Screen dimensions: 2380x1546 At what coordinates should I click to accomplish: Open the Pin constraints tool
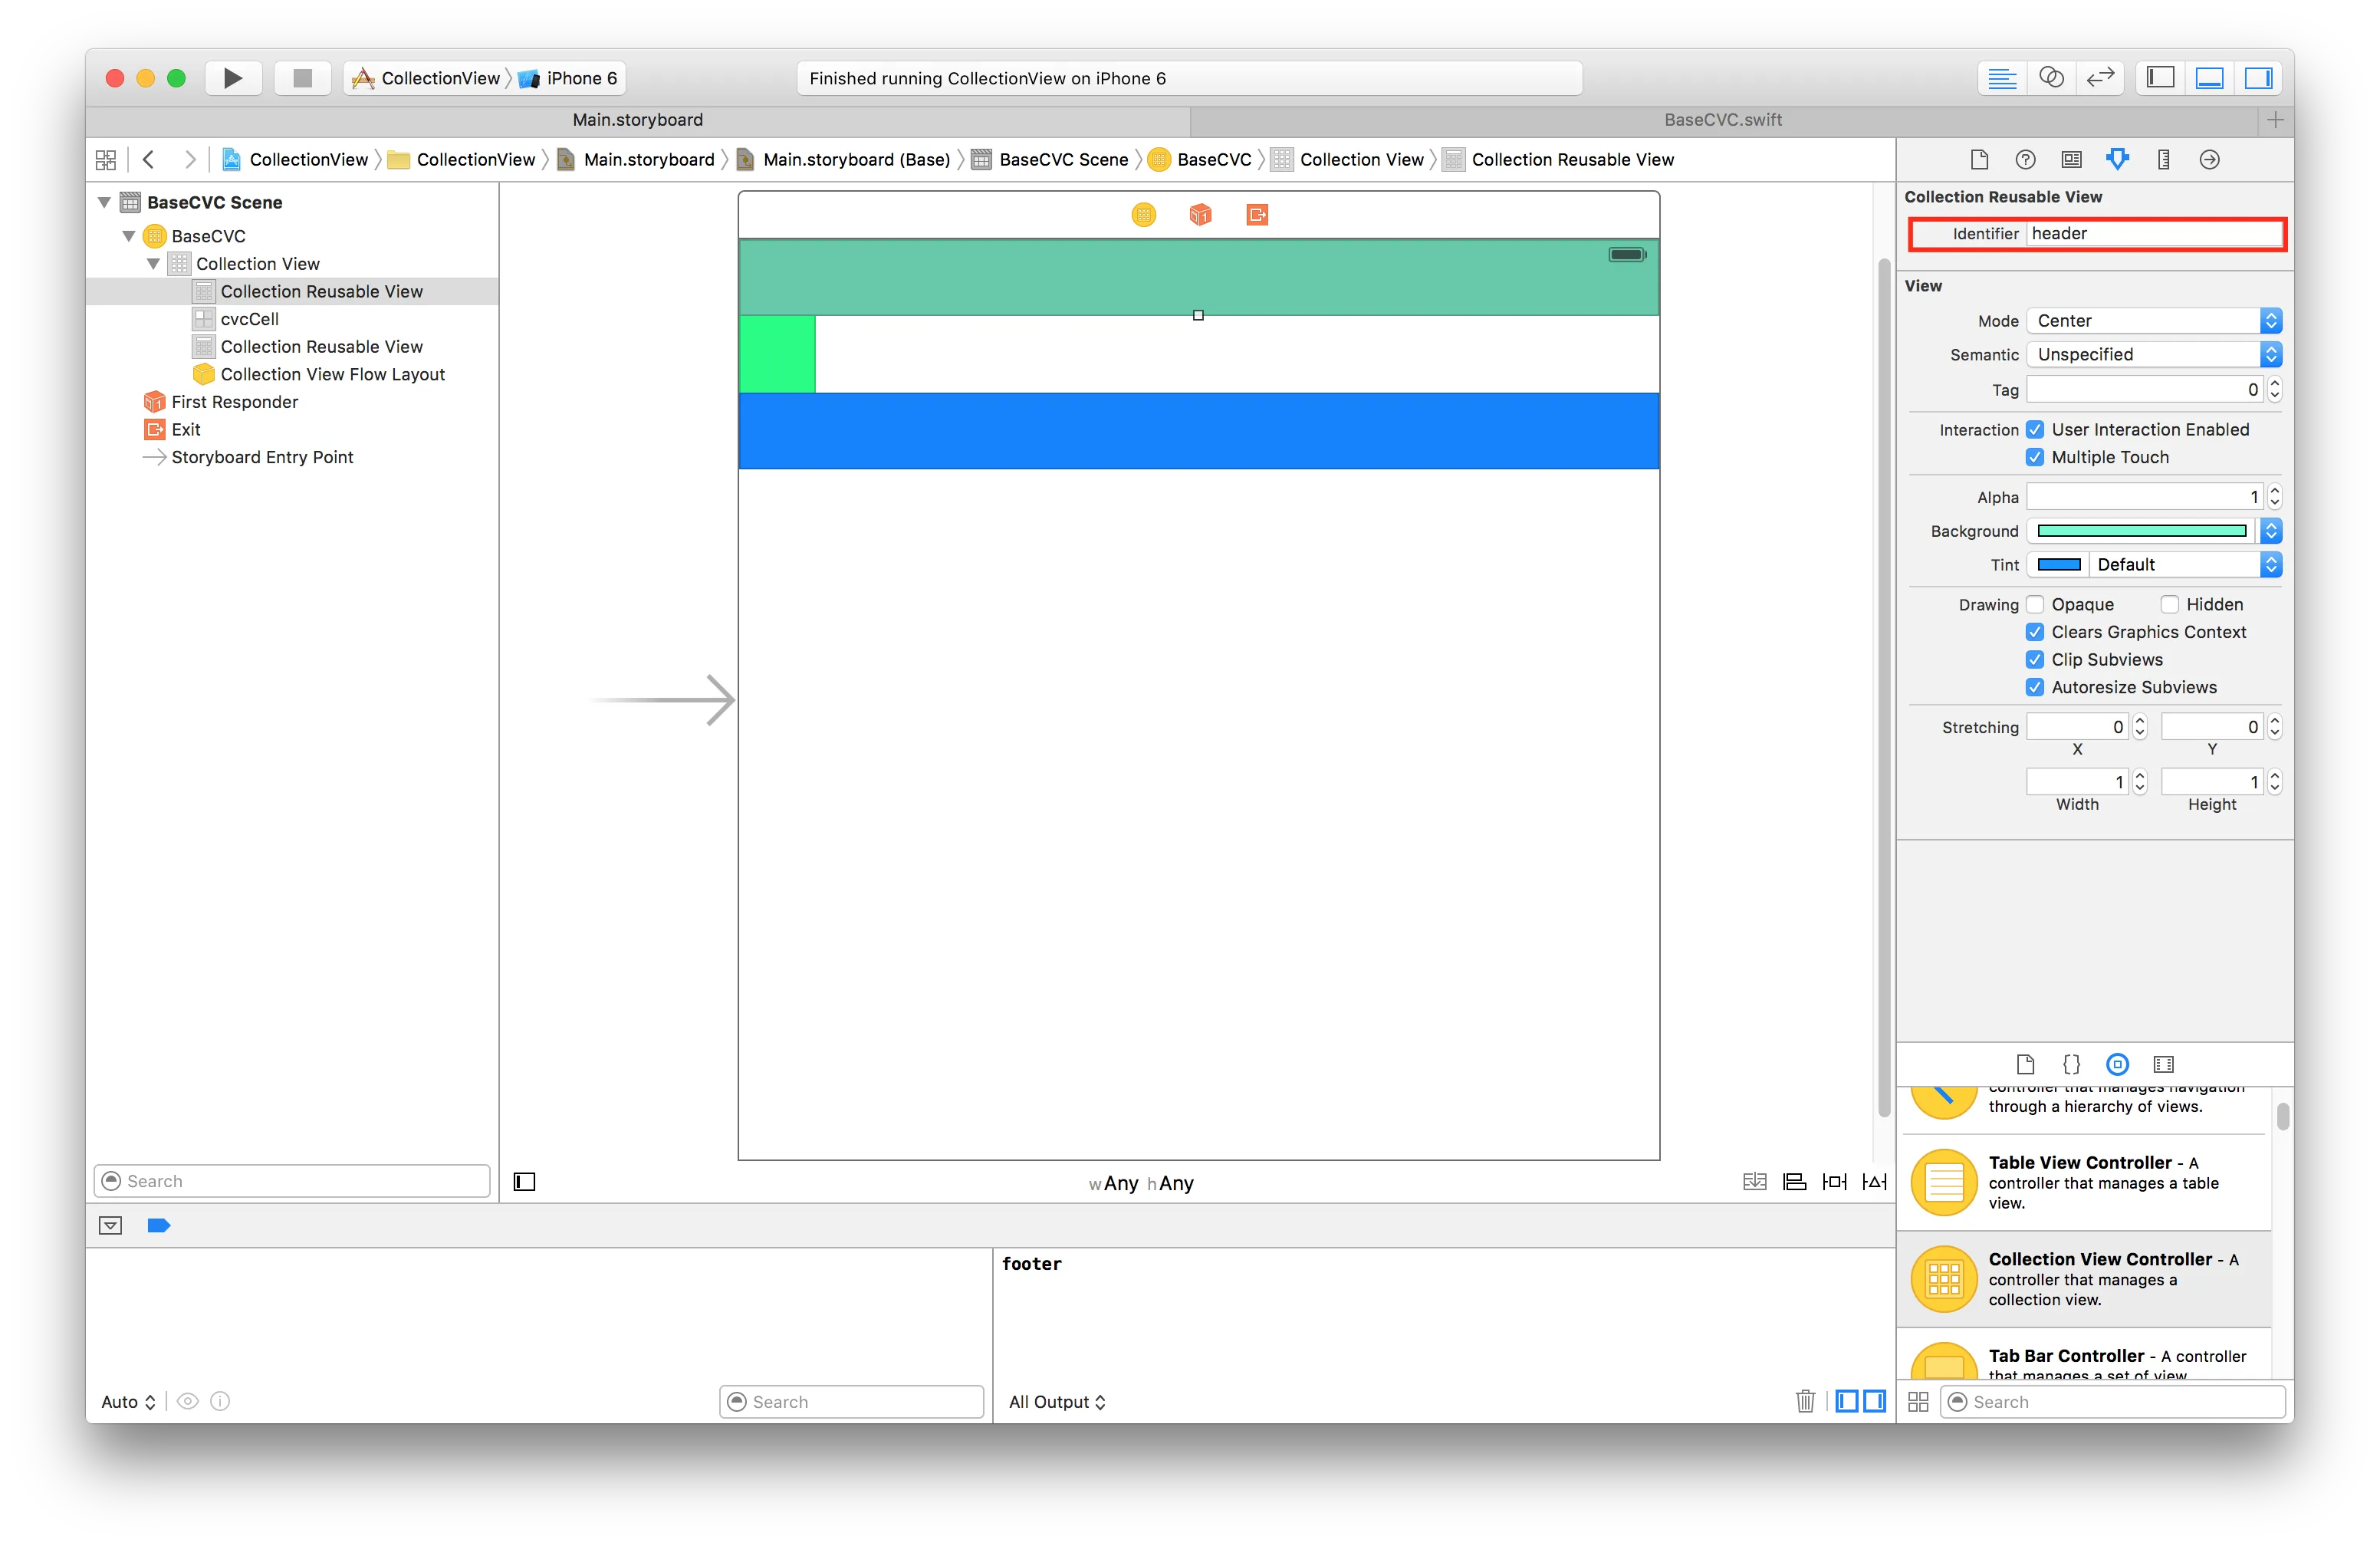pos(1834,1182)
